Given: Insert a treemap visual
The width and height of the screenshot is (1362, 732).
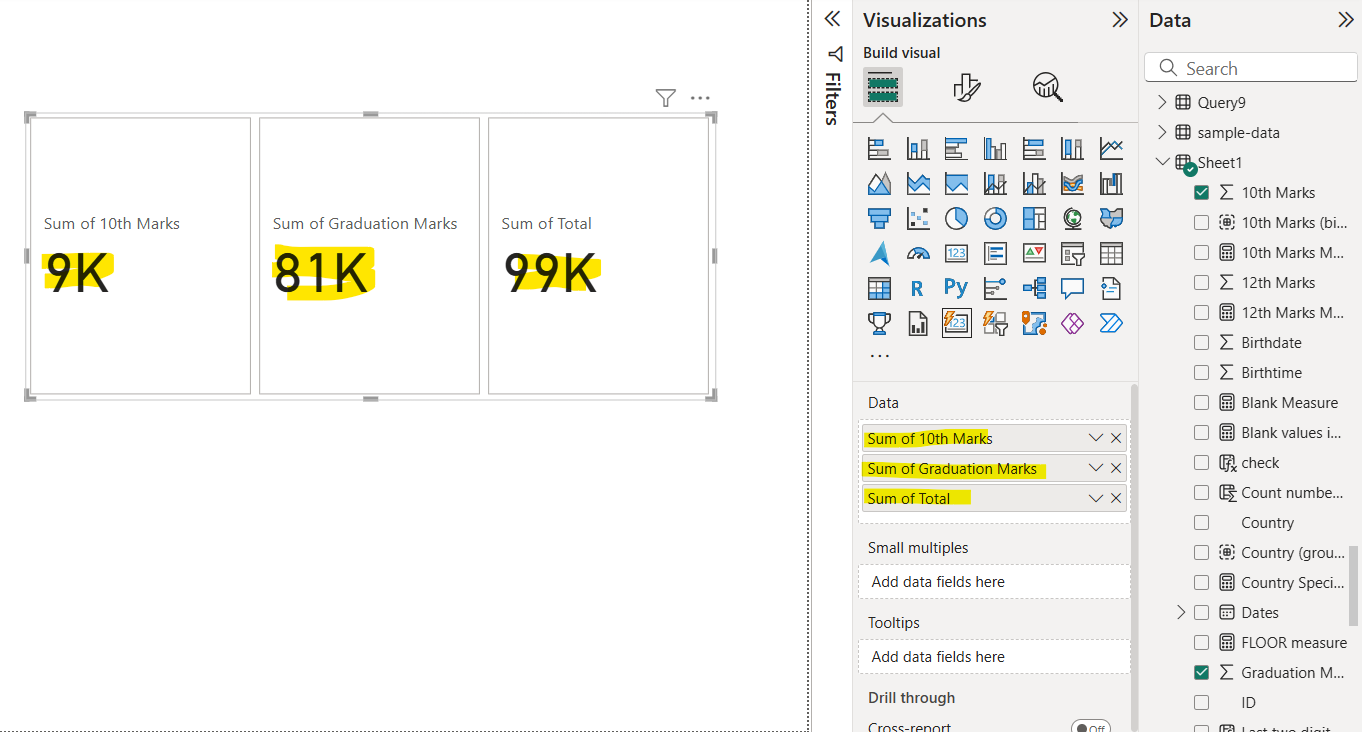Looking at the screenshot, I should pyautogui.click(x=1034, y=218).
